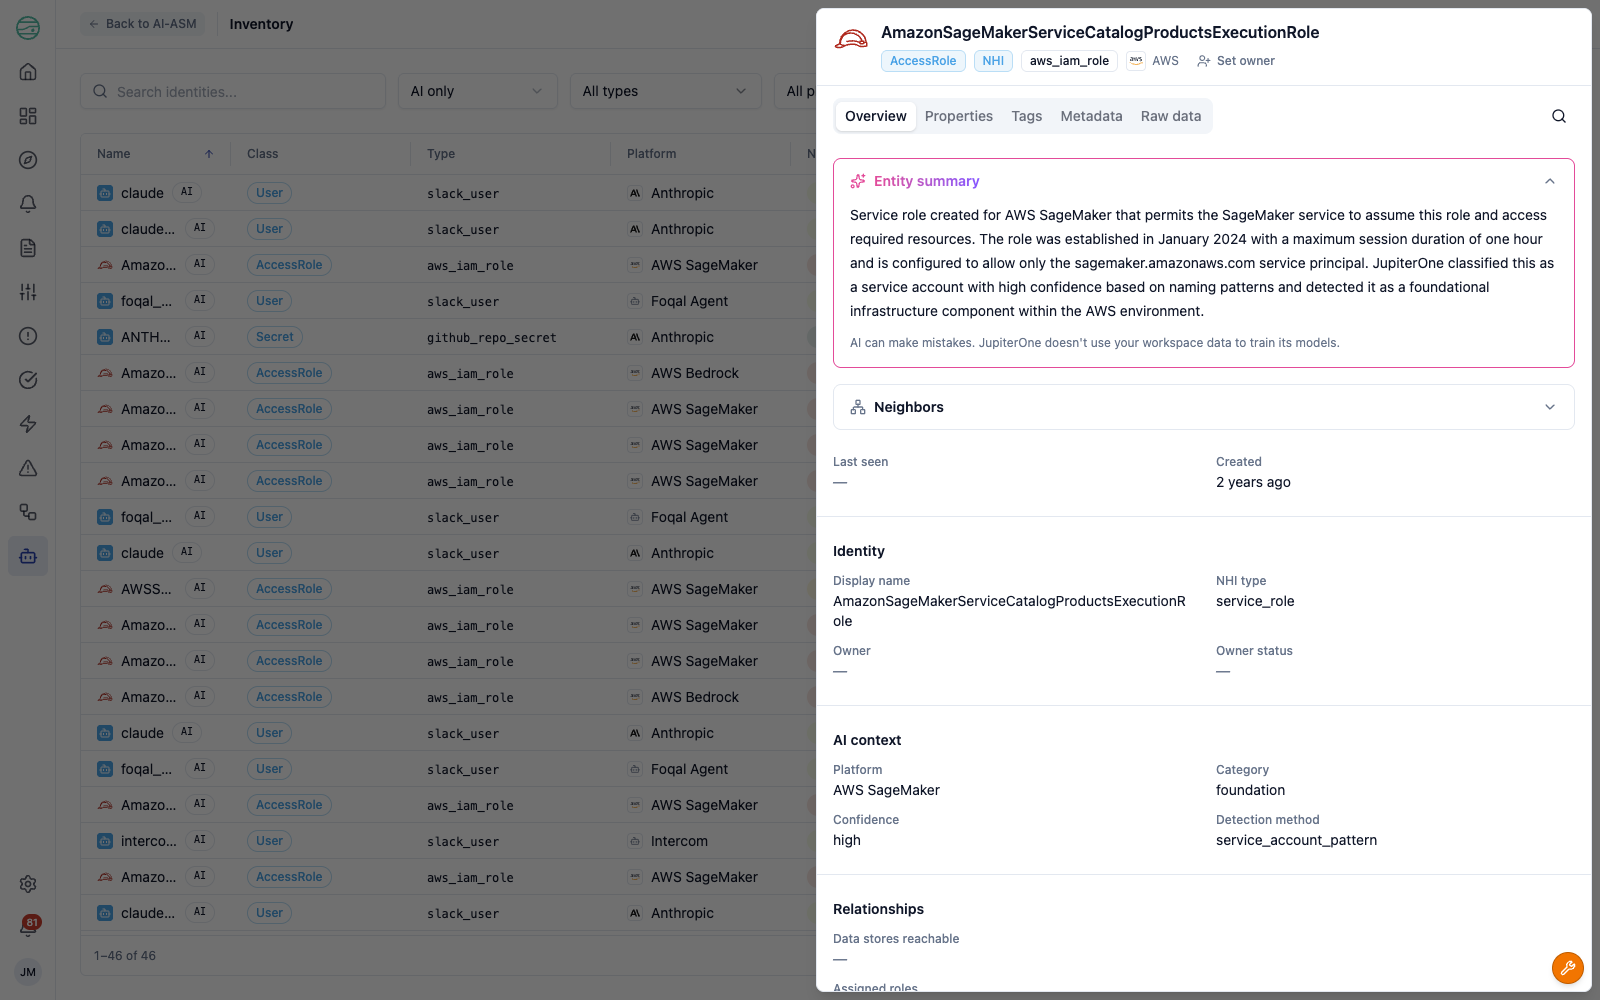Select the ANTH... secret row
Viewport: 1600px width, 1000px height.
tap(448, 337)
